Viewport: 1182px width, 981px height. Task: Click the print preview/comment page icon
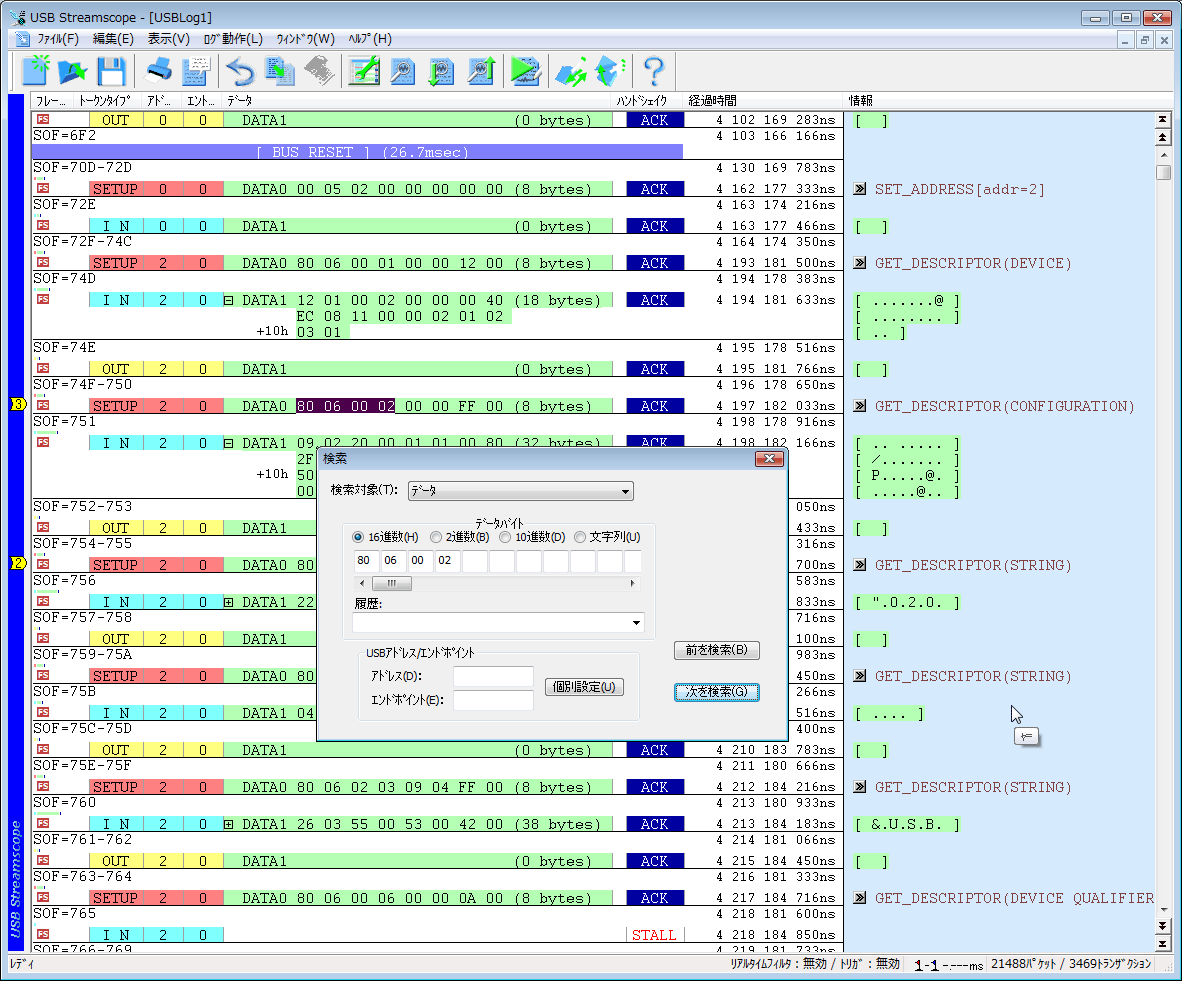[x=196, y=72]
